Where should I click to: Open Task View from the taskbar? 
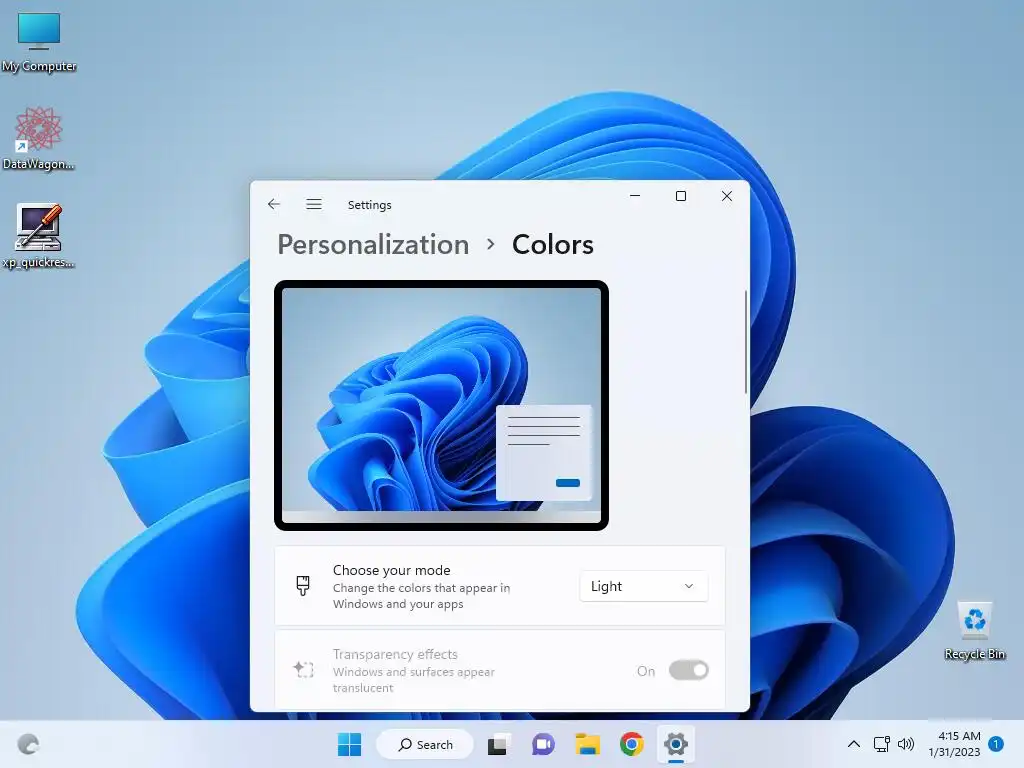(x=498, y=744)
